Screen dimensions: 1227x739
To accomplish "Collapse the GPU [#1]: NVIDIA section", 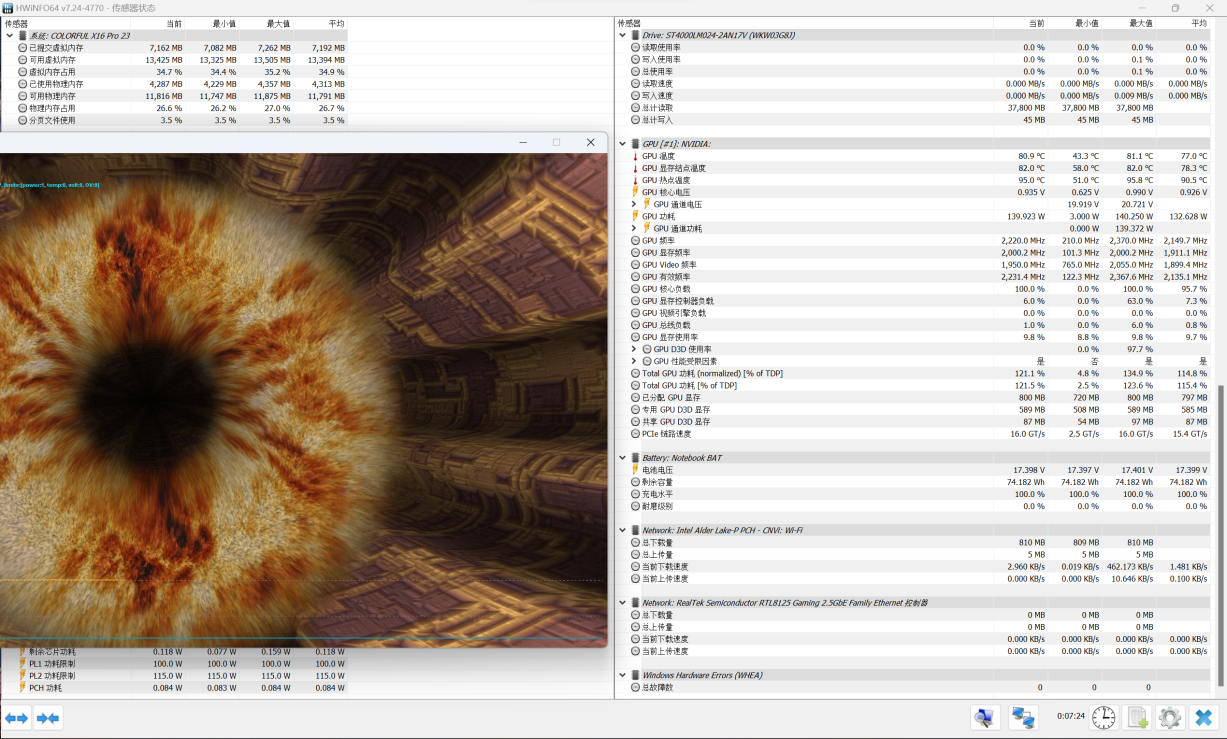I will click(622, 144).
